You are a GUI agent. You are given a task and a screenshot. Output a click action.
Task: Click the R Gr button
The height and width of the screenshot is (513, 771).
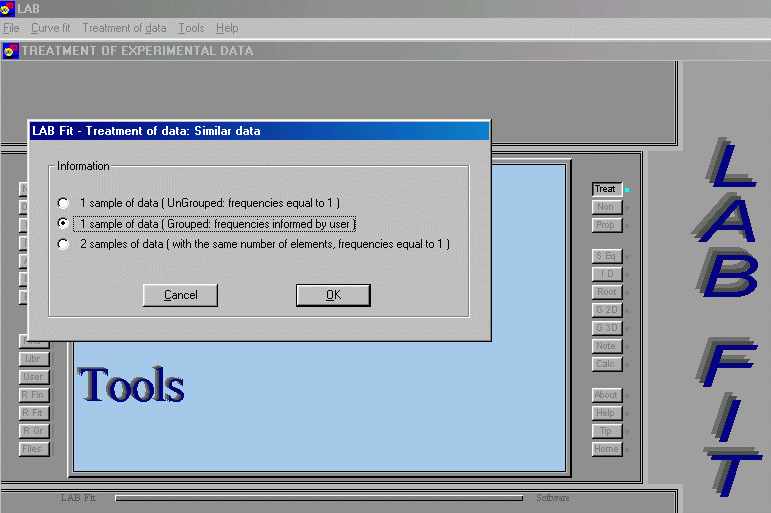(x=34, y=431)
